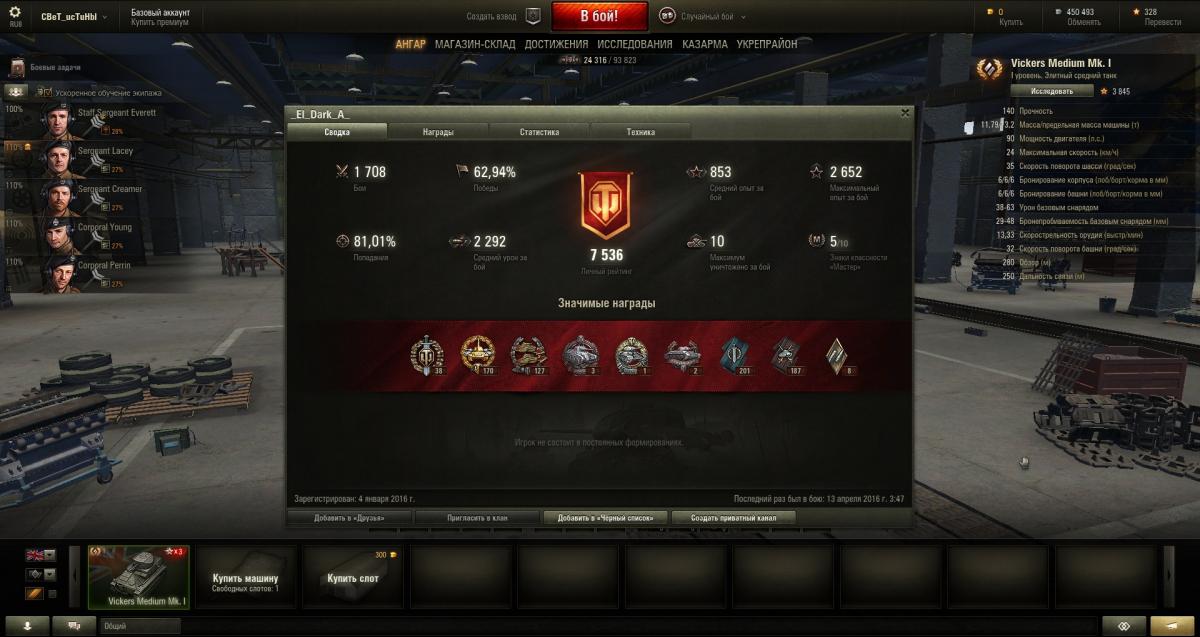Open the Случайный бой battle mode dropdown

point(702,17)
